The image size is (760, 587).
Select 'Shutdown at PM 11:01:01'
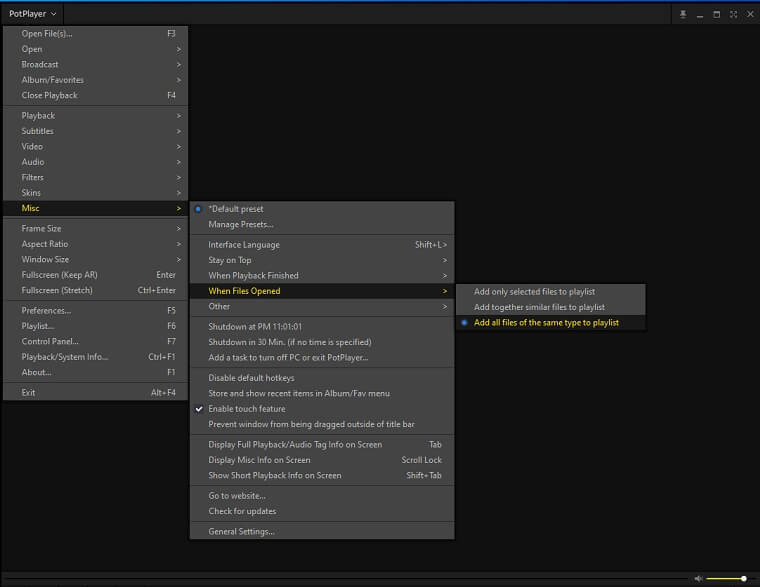click(x=322, y=327)
